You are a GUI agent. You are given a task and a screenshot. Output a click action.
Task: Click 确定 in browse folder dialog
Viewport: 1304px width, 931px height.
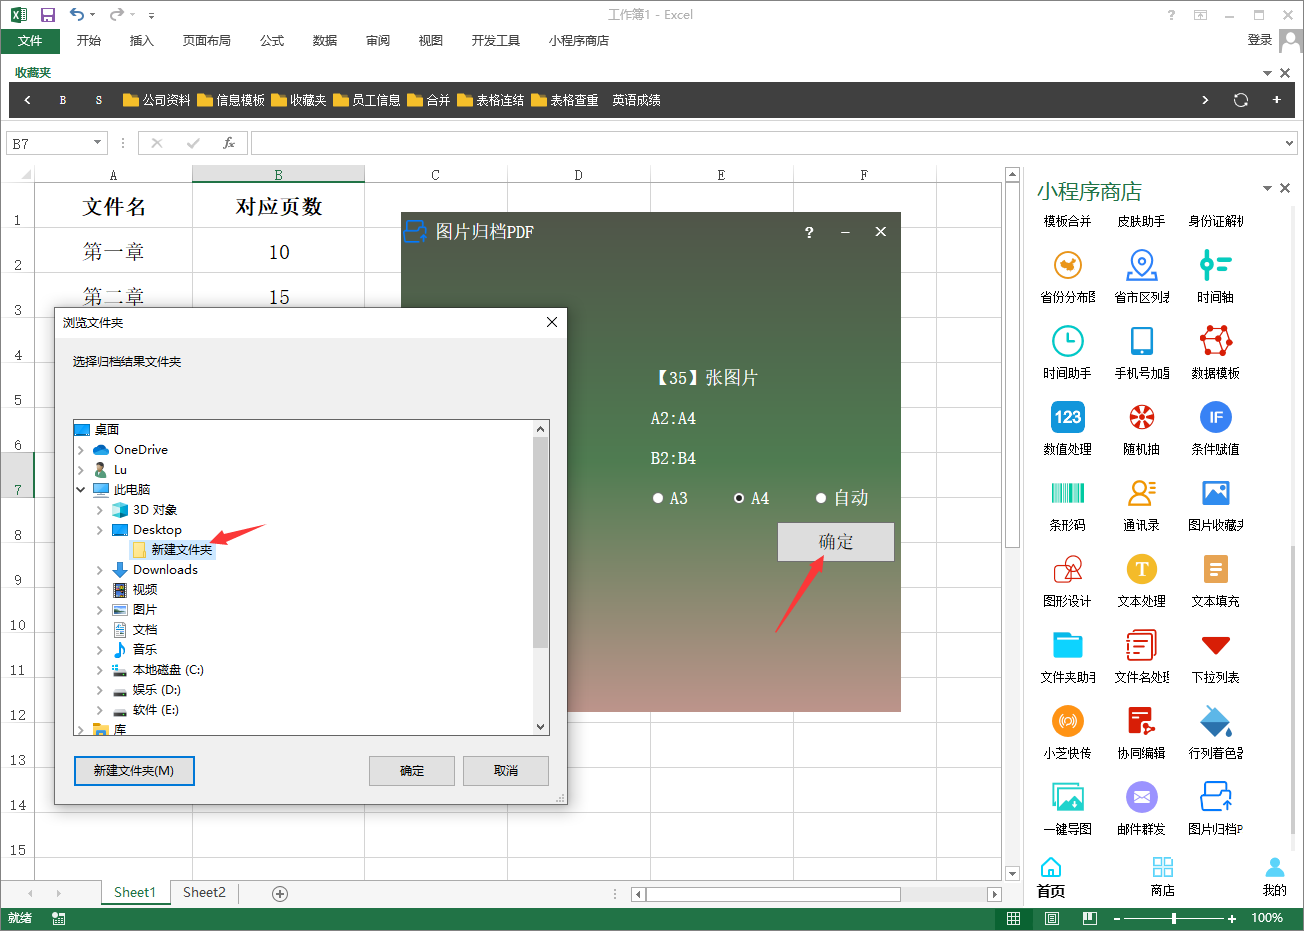[x=412, y=771]
